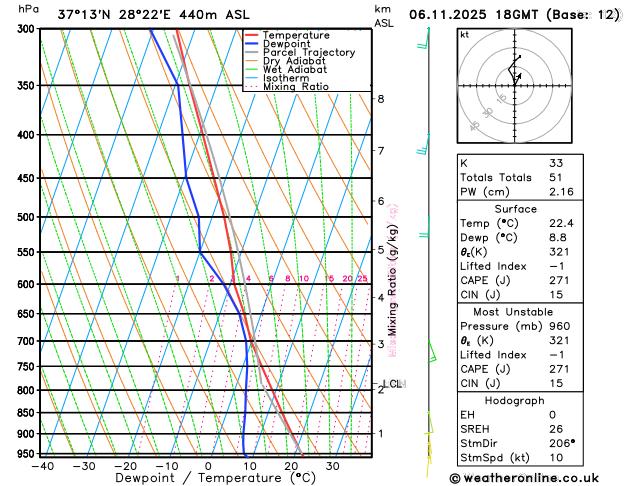629x486 pixels.
Task: Click the date and time title text
Action: click(x=514, y=15)
